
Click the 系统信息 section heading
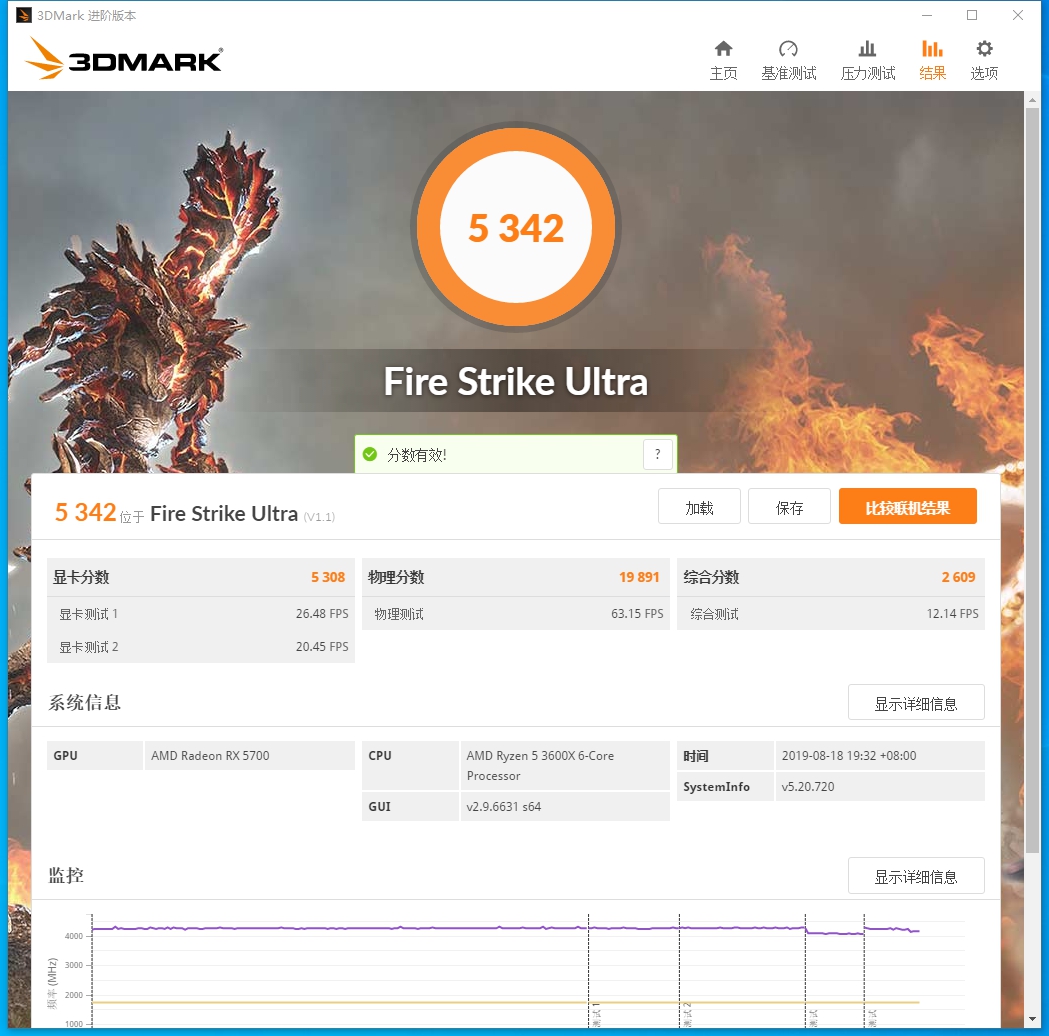84,702
